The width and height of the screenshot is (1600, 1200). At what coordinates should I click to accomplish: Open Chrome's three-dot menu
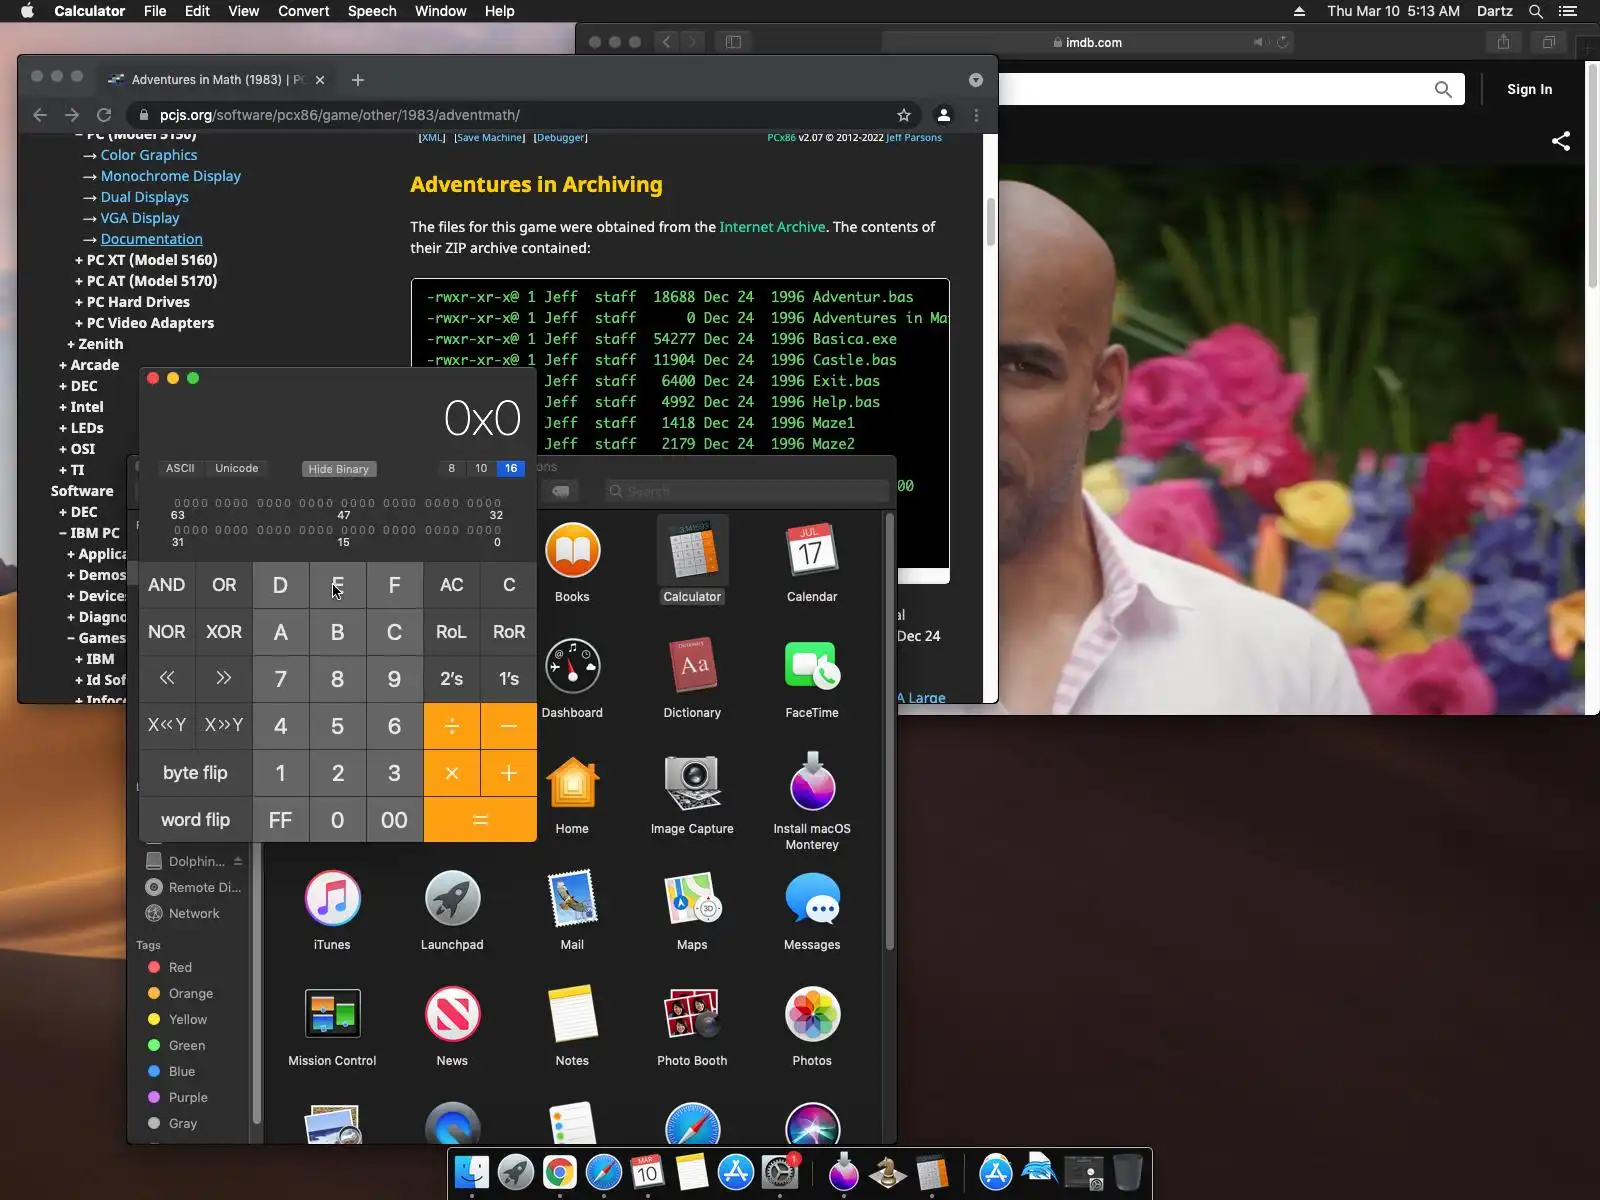[977, 115]
